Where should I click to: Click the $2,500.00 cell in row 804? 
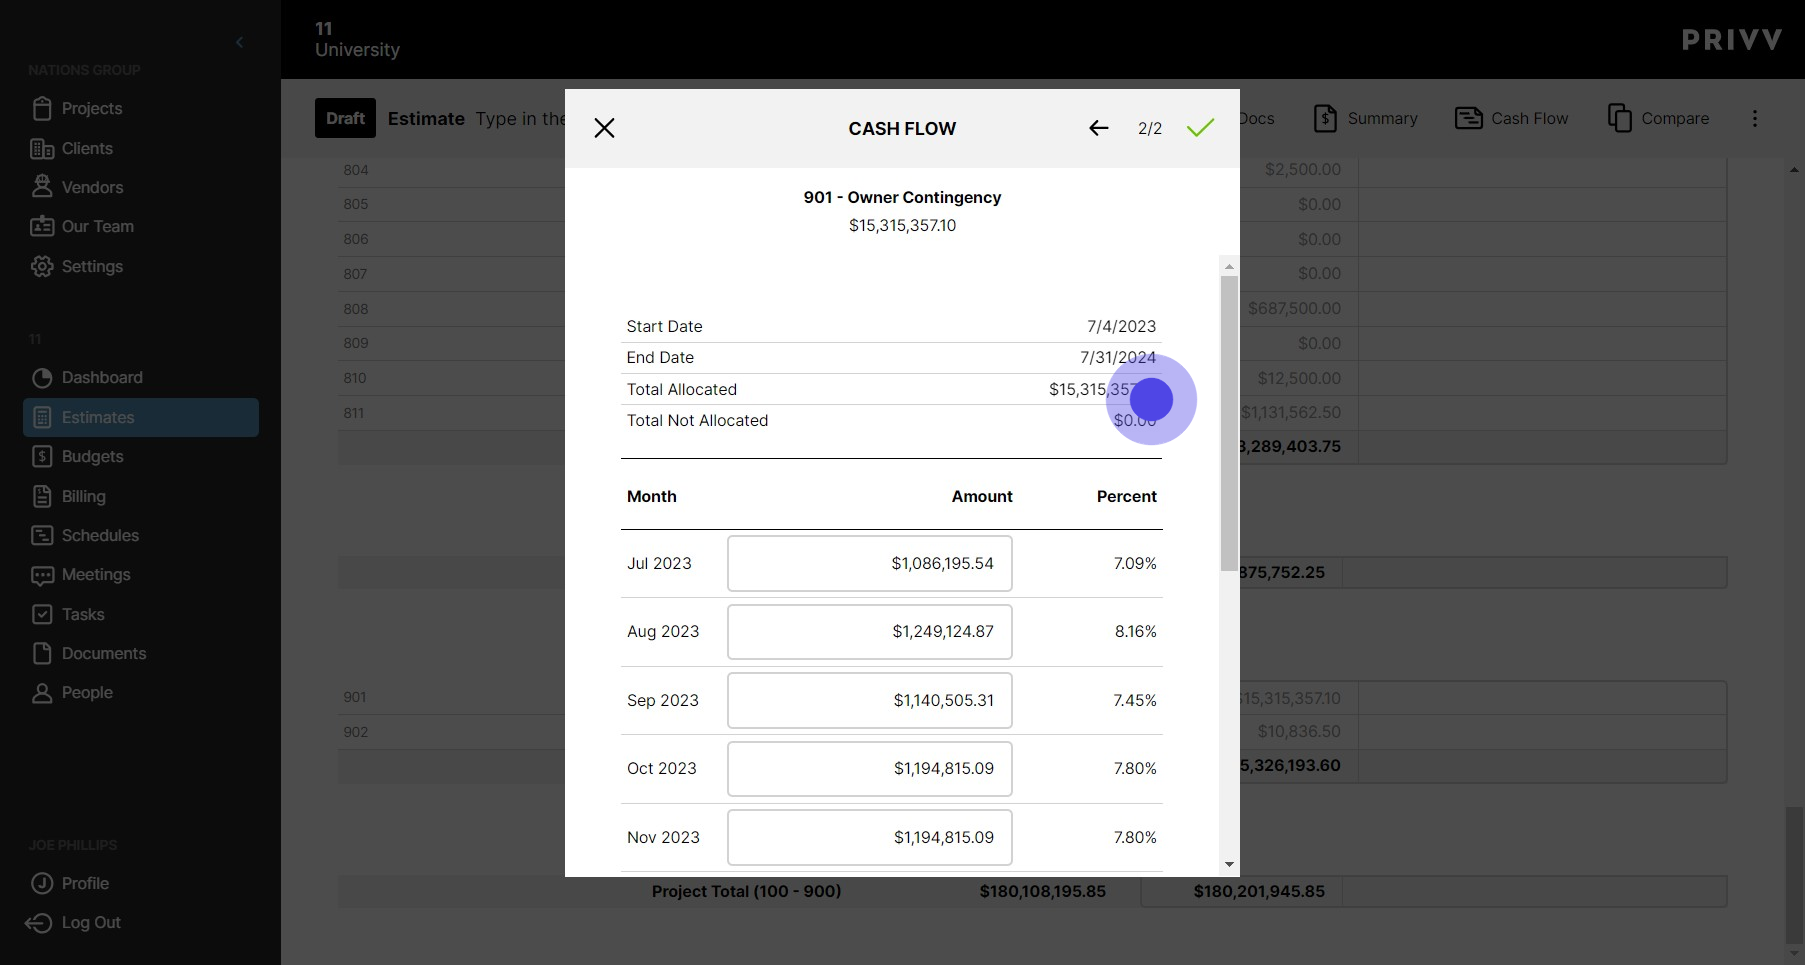tap(1302, 169)
